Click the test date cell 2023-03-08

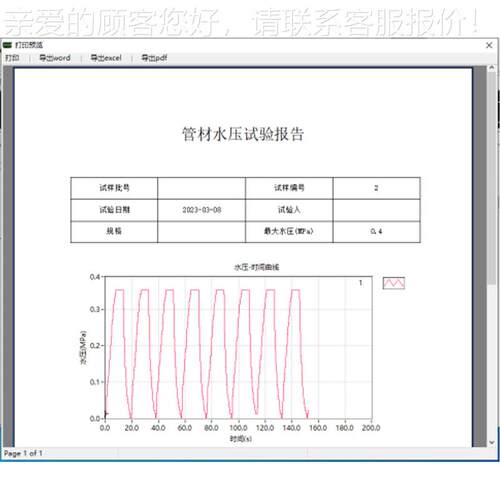pos(202,210)
